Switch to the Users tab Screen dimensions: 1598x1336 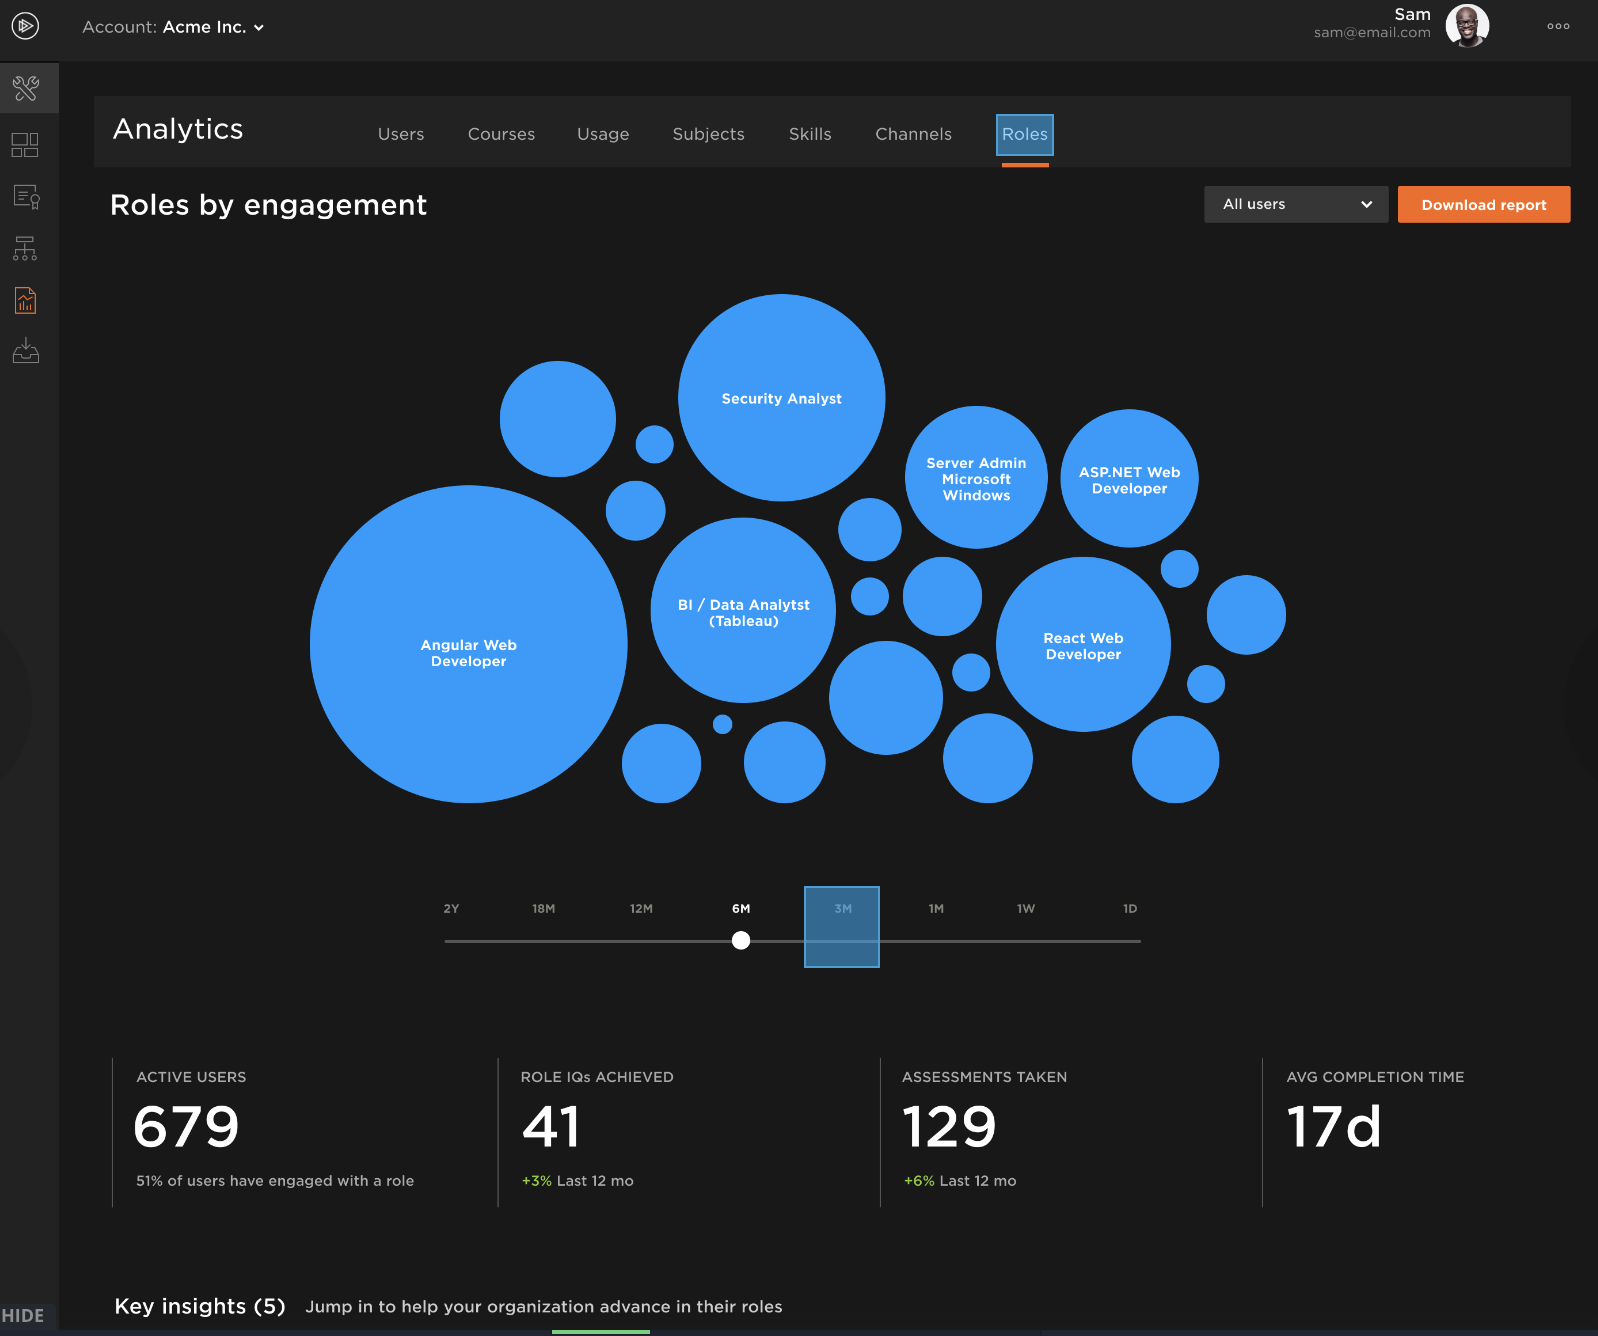[x=401, y=134]
